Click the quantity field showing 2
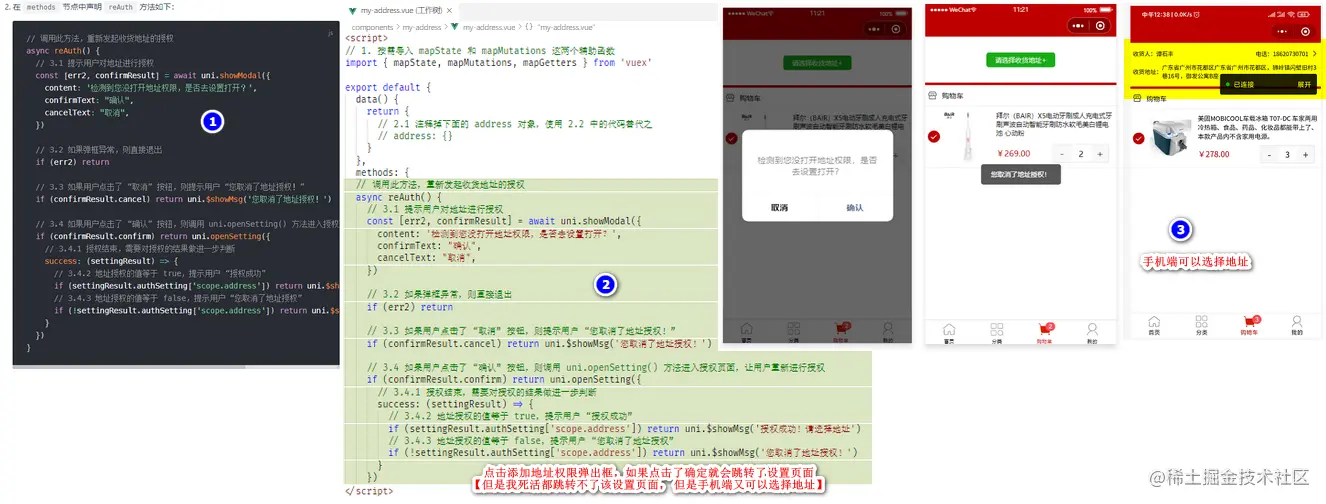Screen dimensions: 1326x504 [x=1081, y=154]
